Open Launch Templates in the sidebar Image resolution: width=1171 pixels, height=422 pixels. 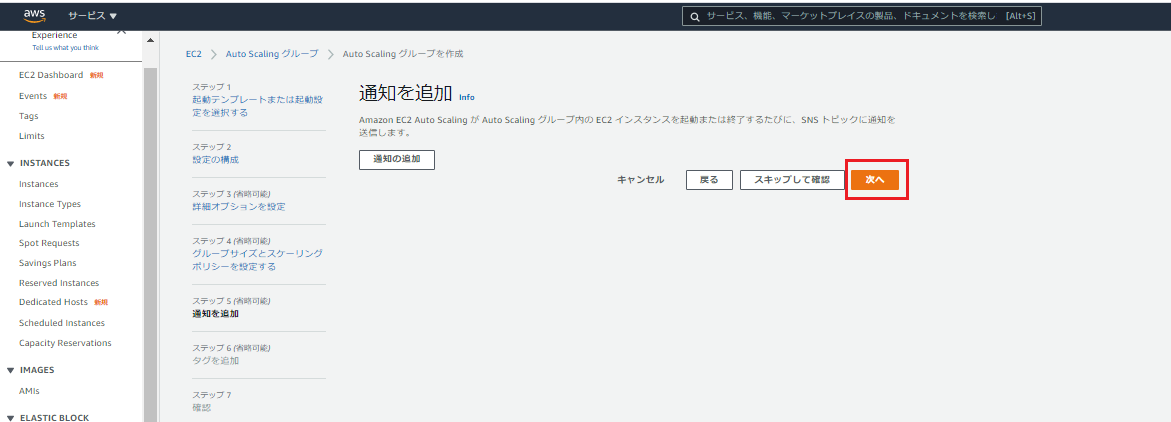click(x=58, y=224)
